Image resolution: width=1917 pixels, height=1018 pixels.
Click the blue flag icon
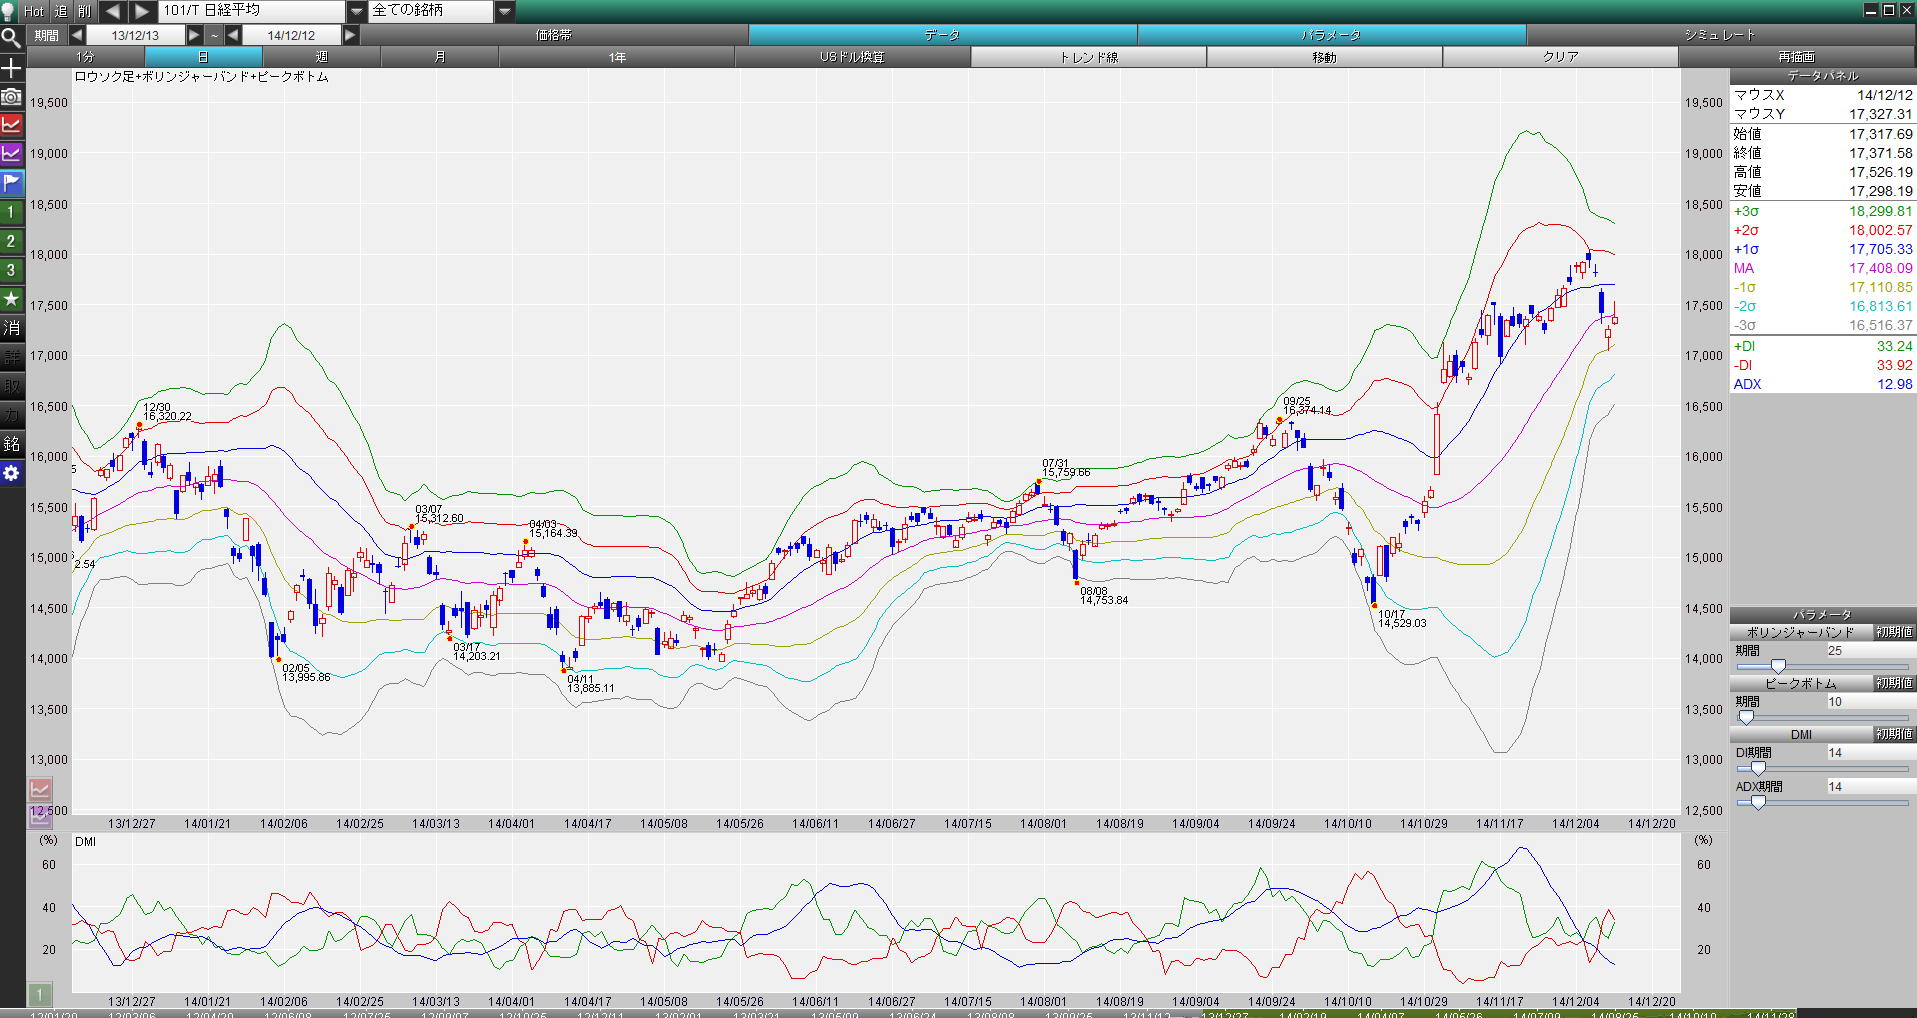click(11, 183)
